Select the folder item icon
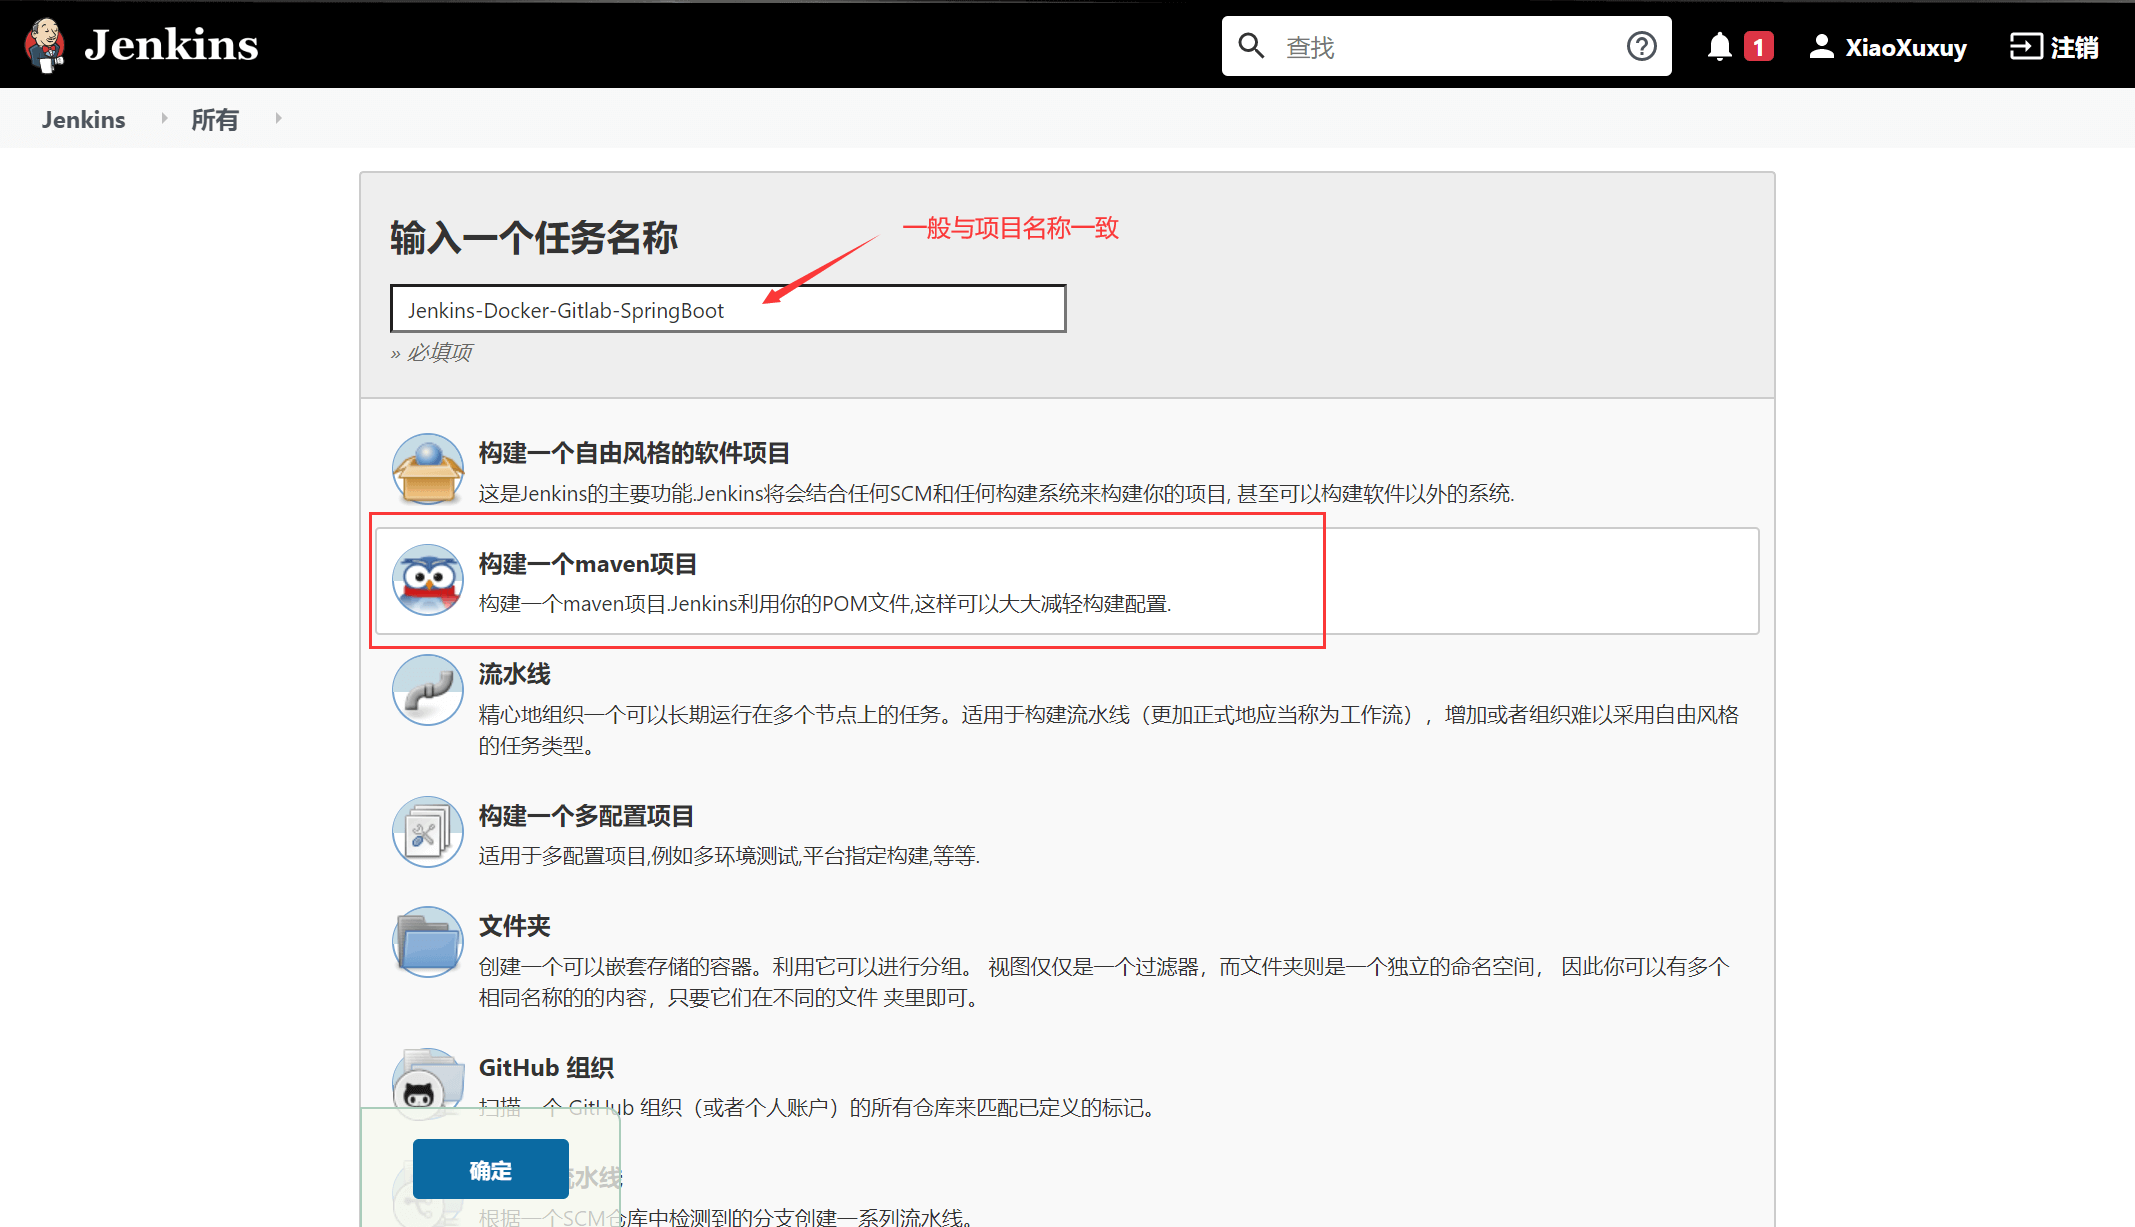 (428, 942)
